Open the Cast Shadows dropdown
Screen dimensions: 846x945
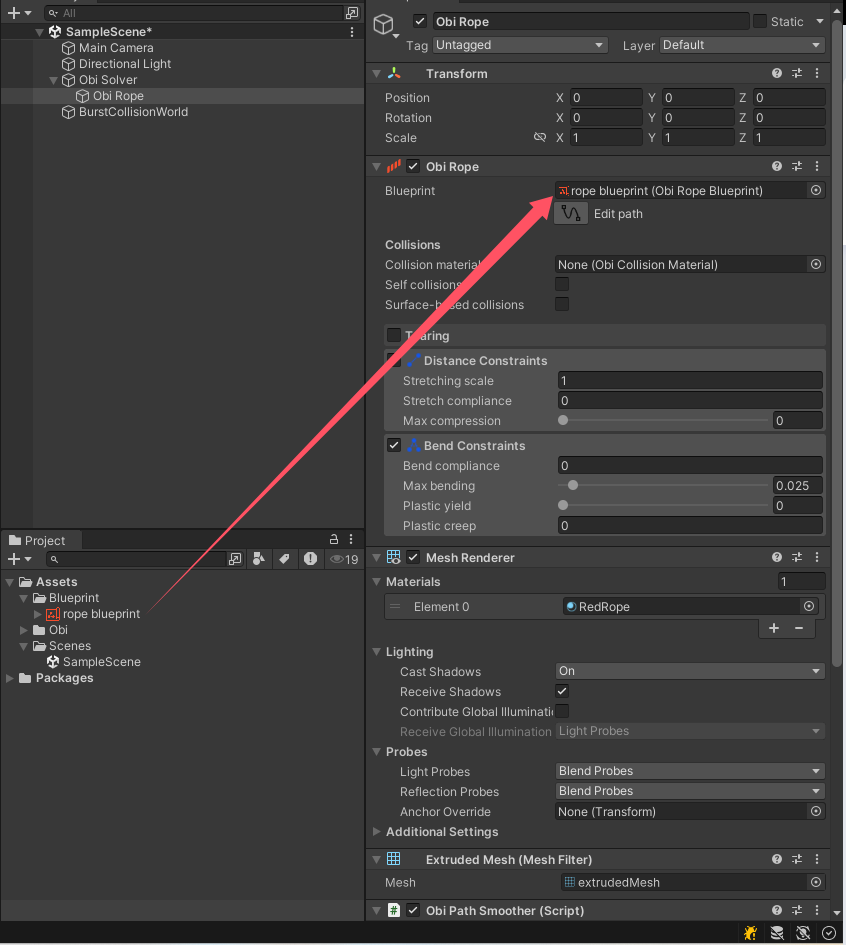coord(689,671)
